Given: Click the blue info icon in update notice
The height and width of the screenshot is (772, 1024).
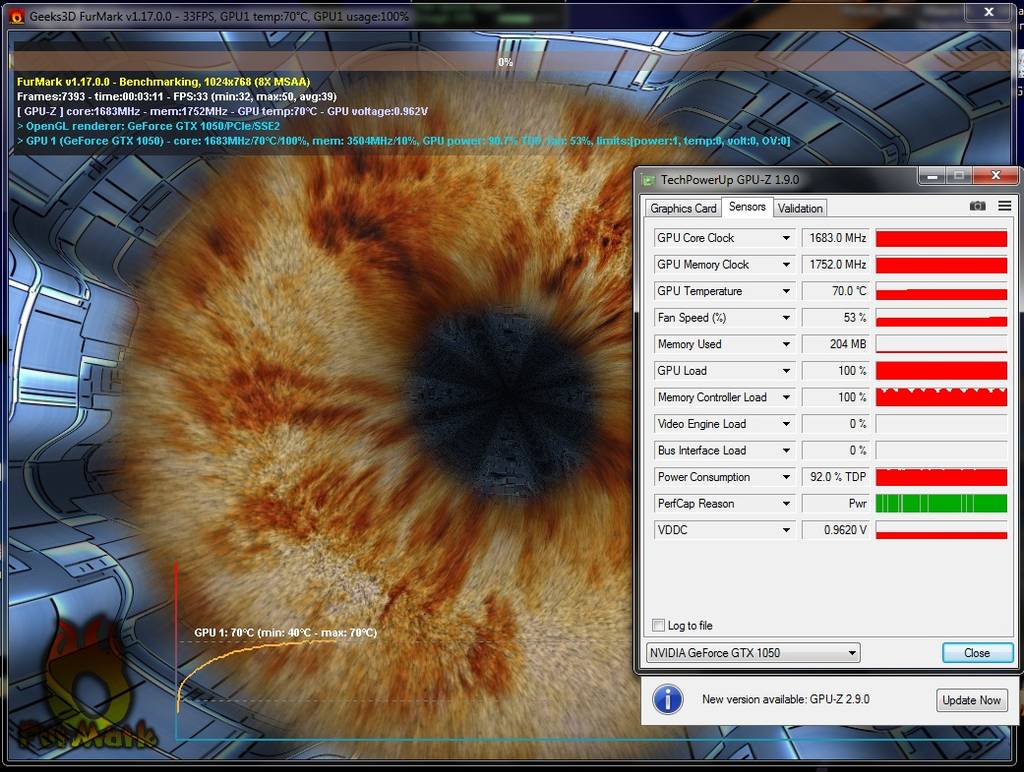Looking at the screenshot, I should (x=667, y=700).
